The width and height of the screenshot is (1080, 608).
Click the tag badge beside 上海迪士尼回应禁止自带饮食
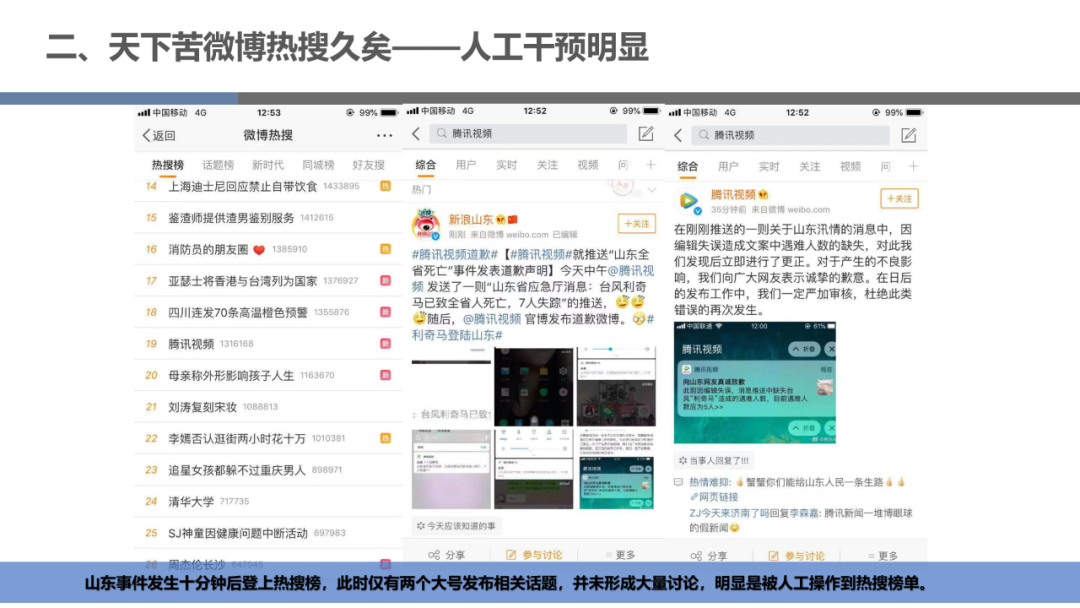click(x=386, y=186)
